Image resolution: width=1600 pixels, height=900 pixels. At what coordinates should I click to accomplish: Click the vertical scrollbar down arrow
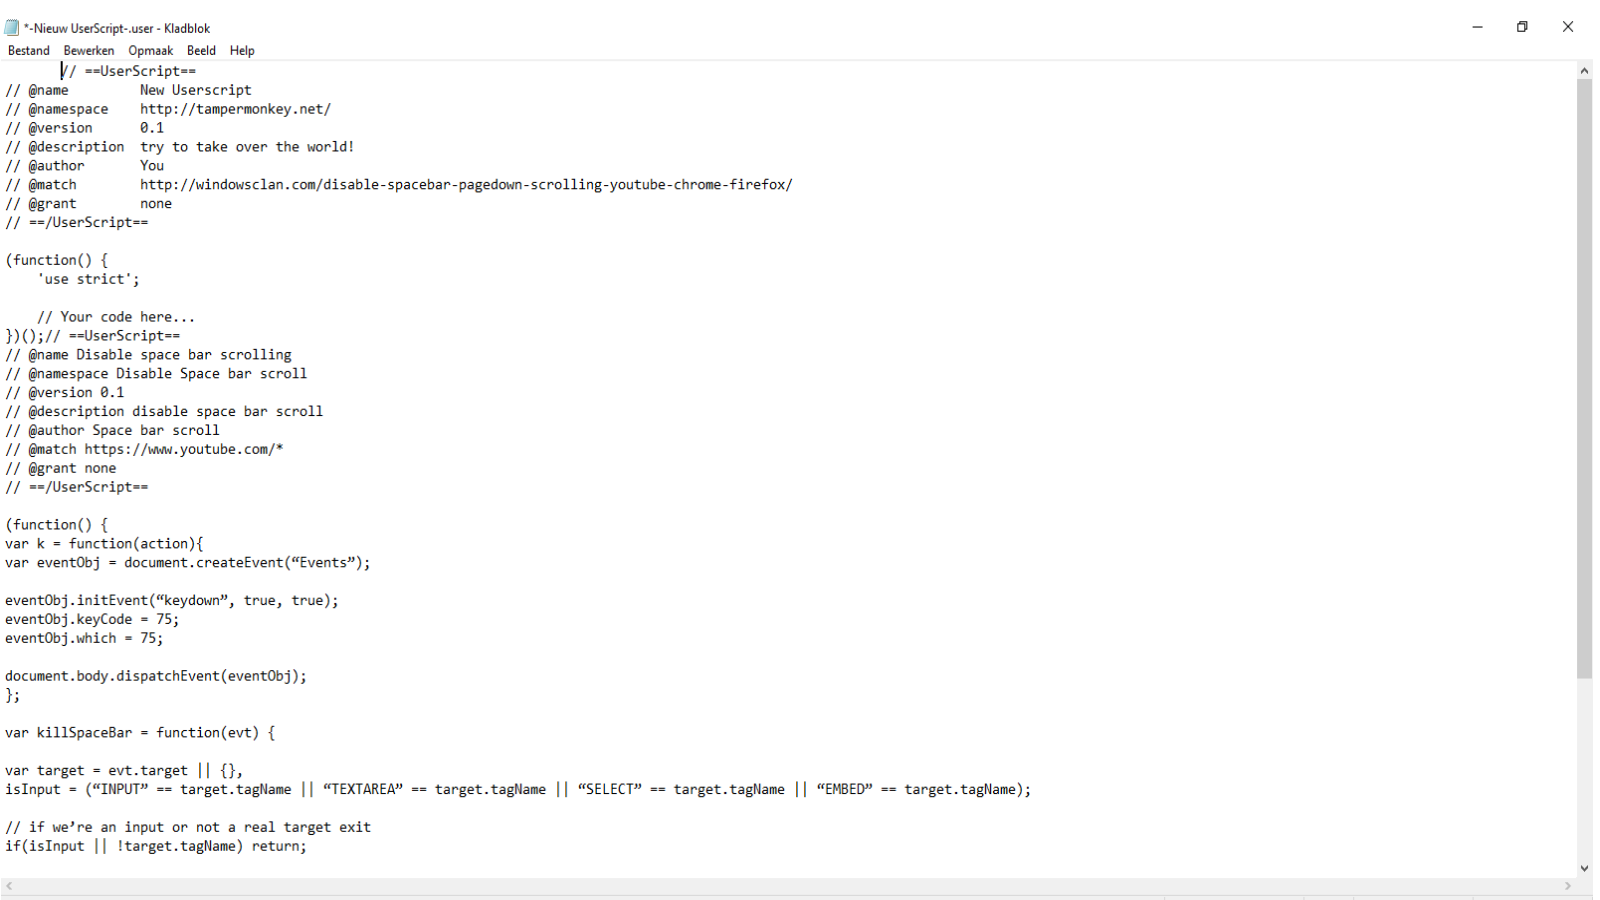[x=1584, y=868]
